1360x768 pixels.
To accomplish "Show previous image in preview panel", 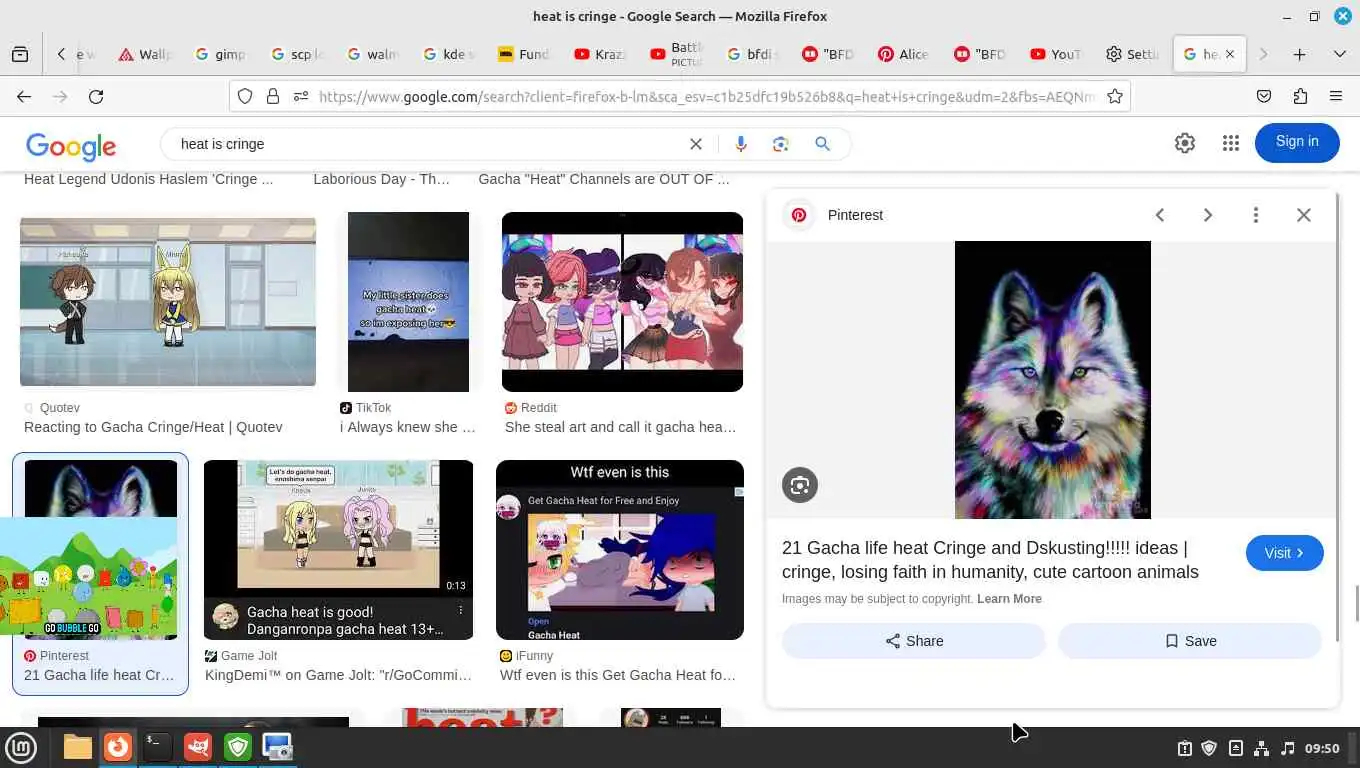I will pos(1160,215).
